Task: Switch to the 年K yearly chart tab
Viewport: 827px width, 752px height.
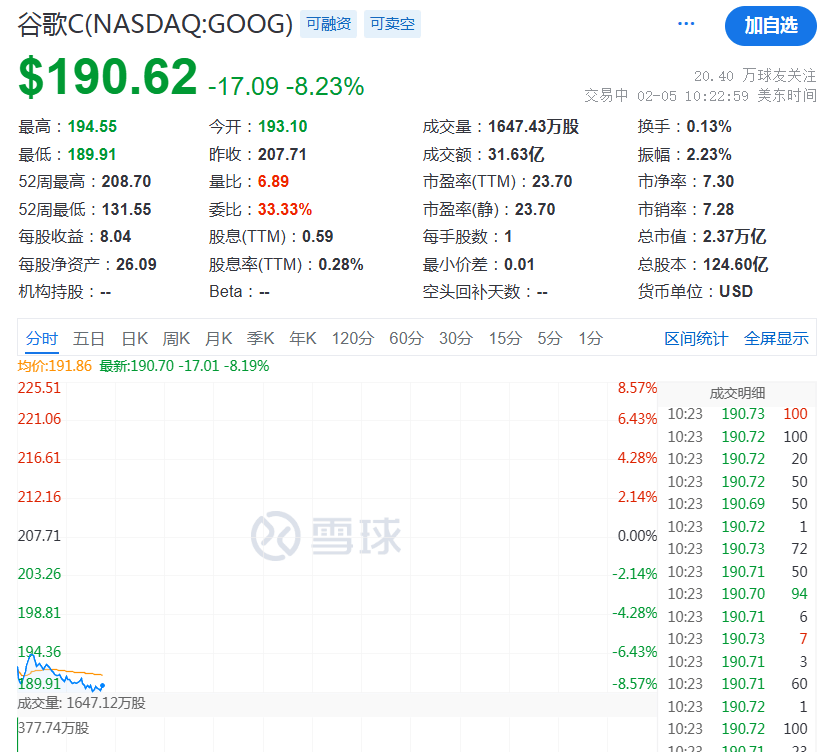Action: pyautogui.click(x=302, y=338)
